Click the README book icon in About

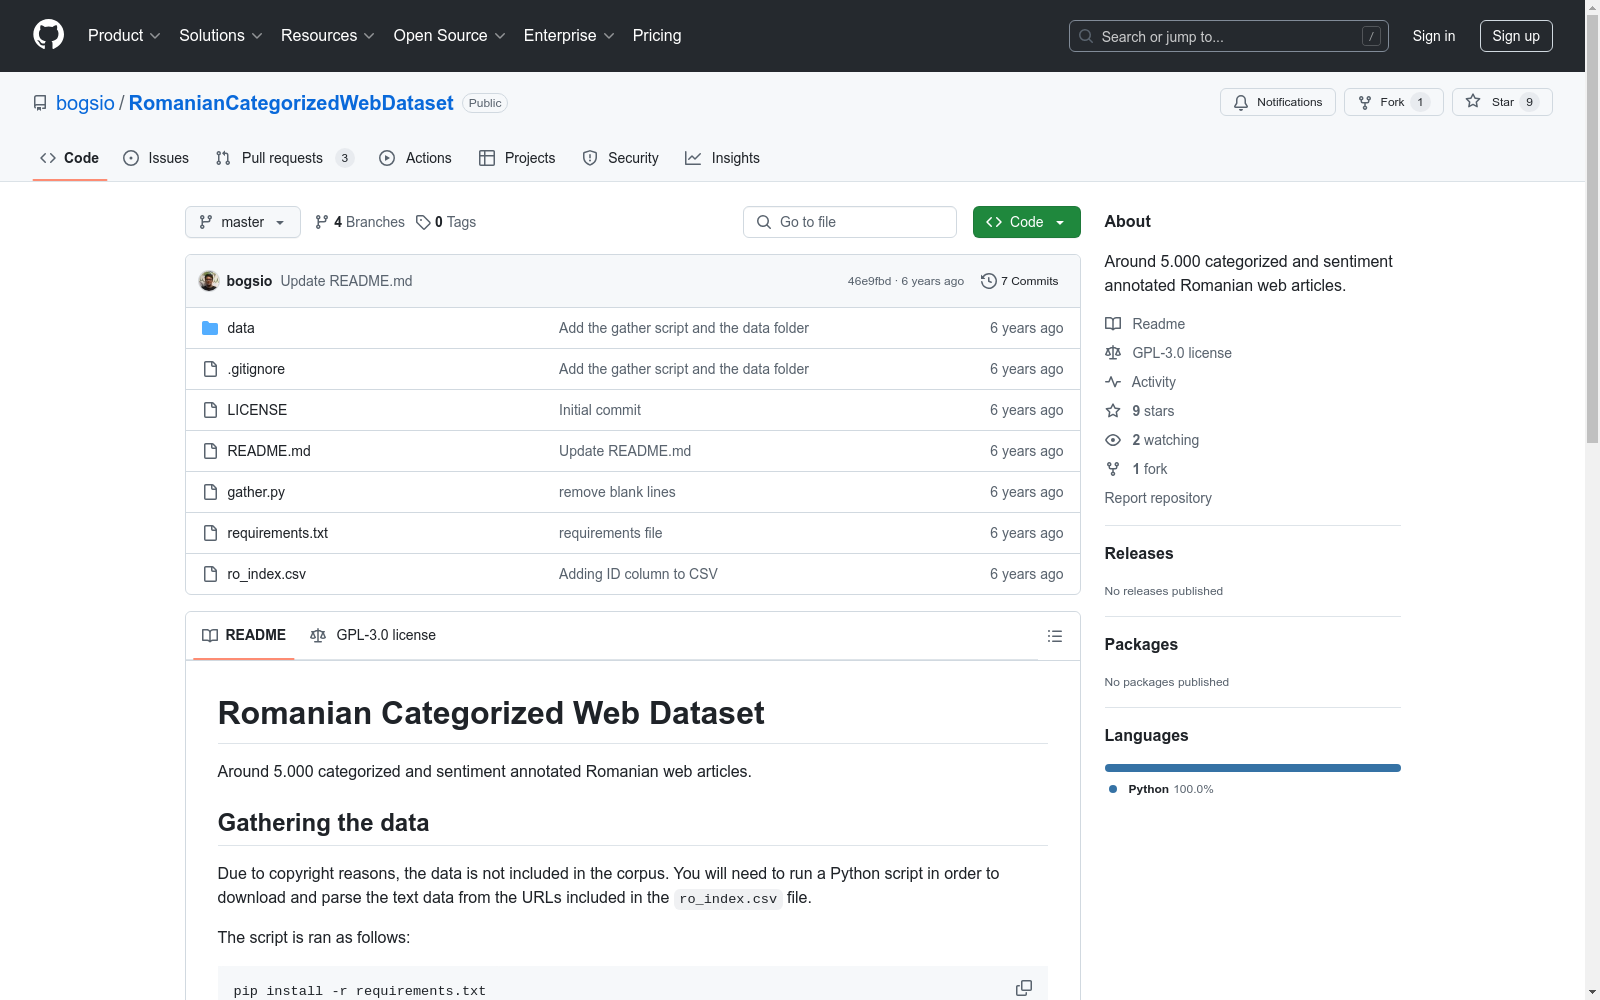(1113, 324)
